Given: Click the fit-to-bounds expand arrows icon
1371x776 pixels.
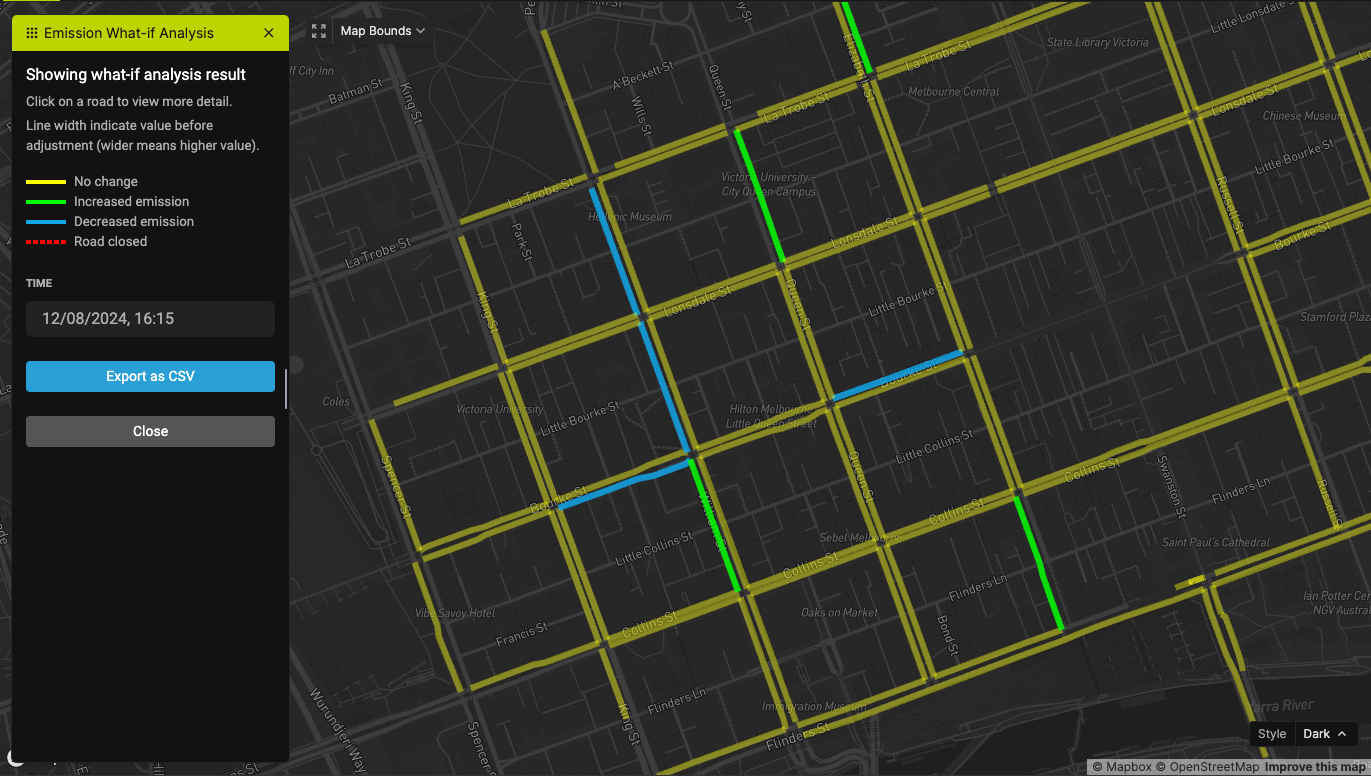Looking at the screenshot, I should pos(319,31).
